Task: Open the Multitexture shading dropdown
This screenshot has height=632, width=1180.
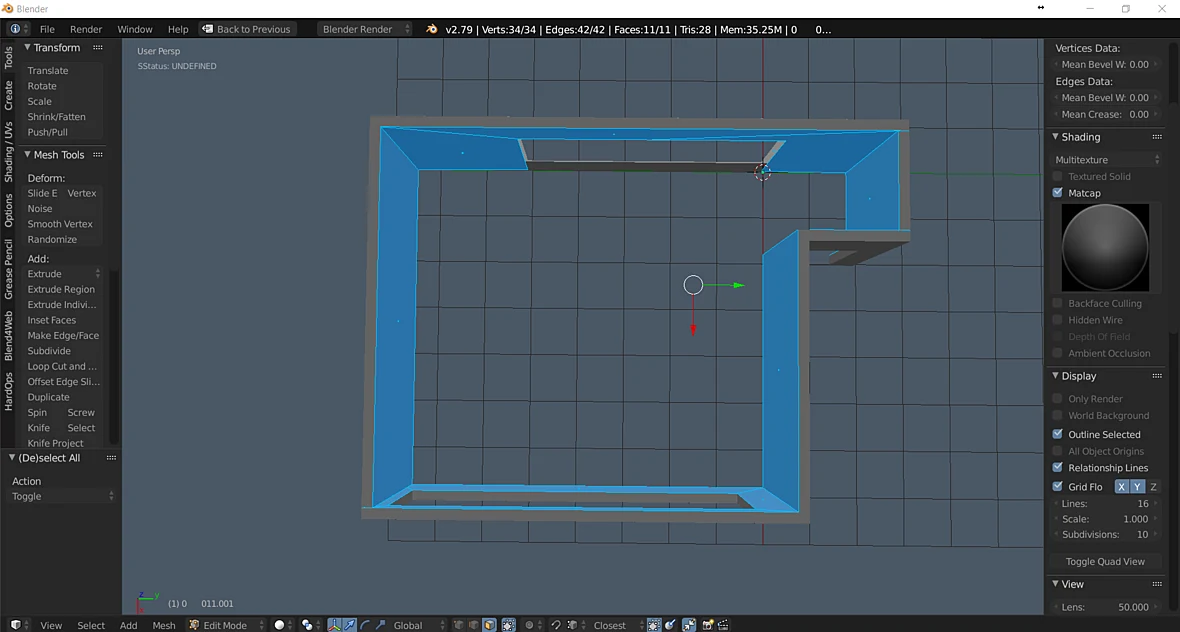Action: pyautogui.click(x=1107, y=160)
